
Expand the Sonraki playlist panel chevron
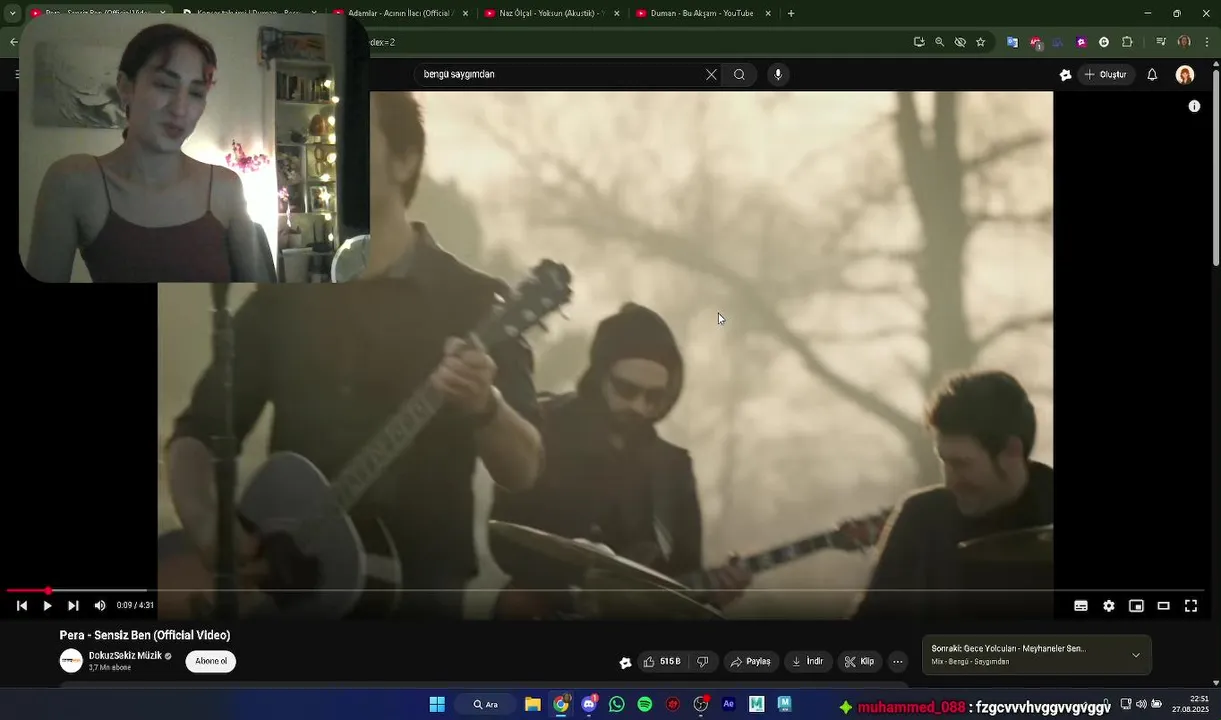point(1136,655)
